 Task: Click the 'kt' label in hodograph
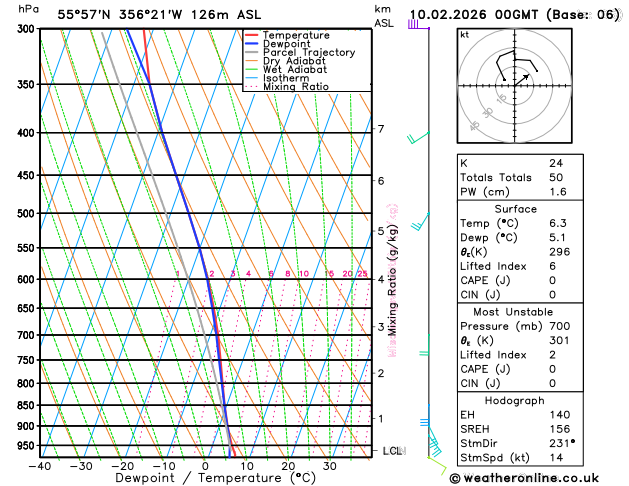pyautogui.click(x=465, y=35)
